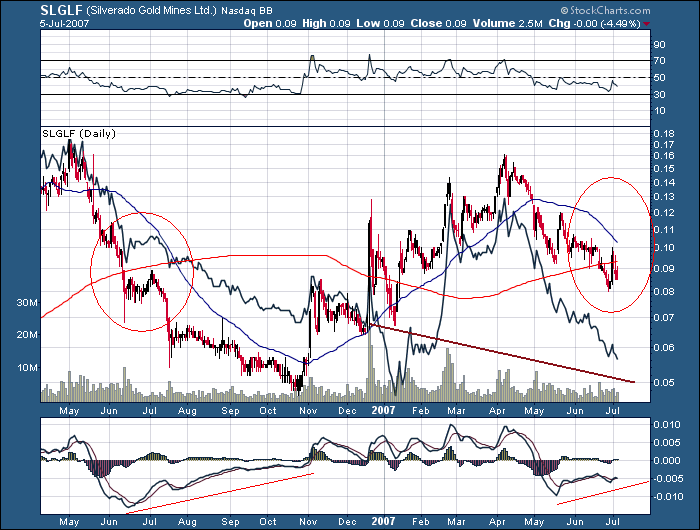The image size is (700, 530).
Task: Click the Close 0.09 value
Action: 438,24
